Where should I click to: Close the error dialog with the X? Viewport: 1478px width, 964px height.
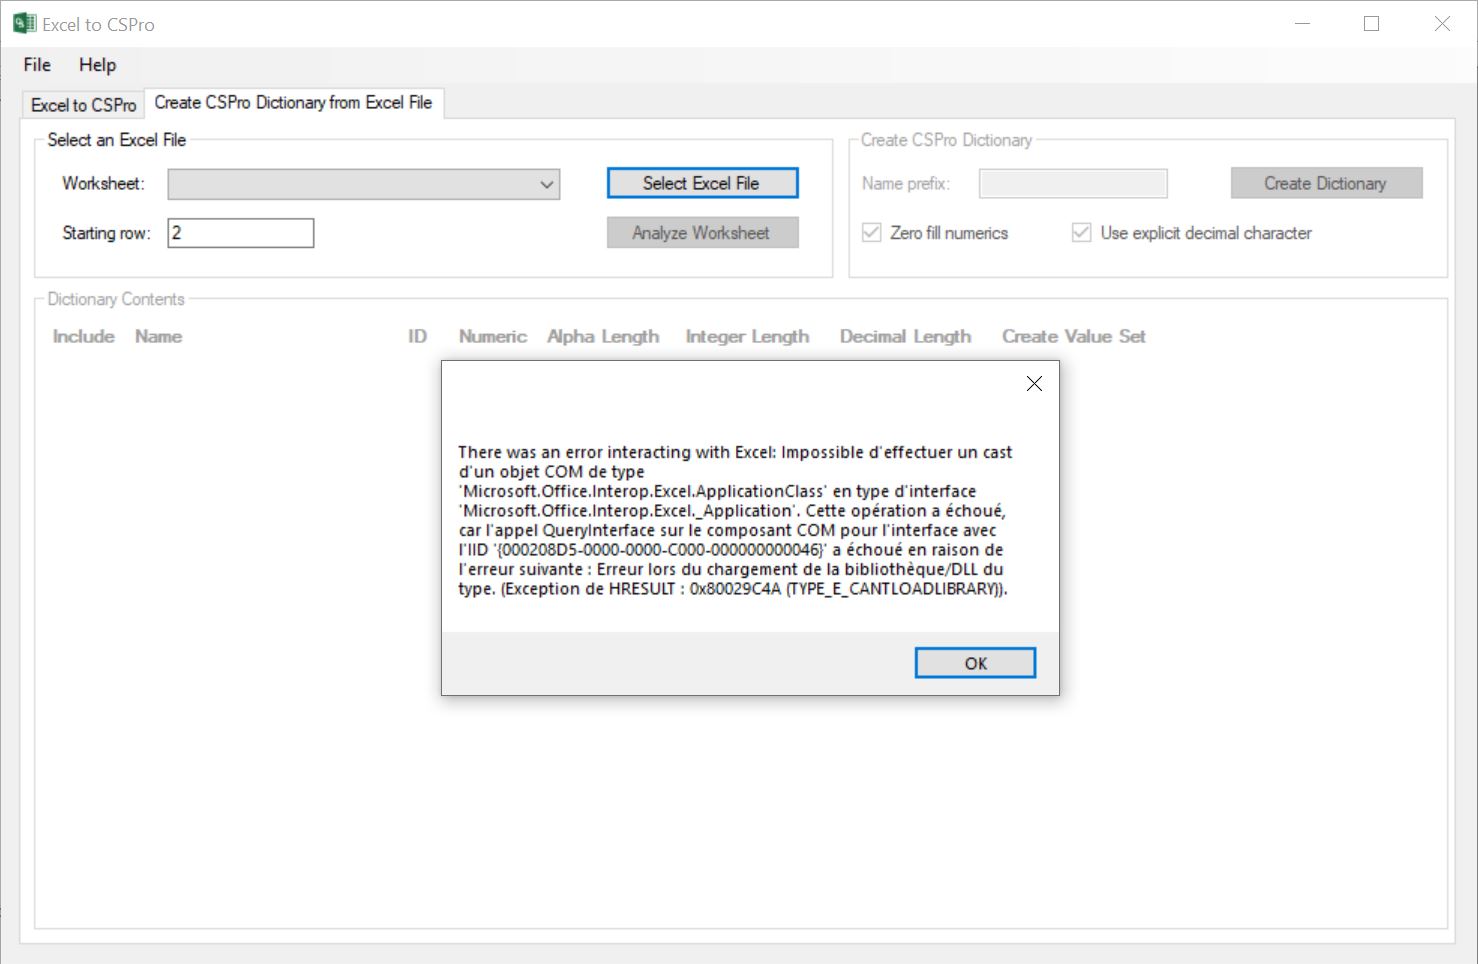click(x=1034, y=384)
